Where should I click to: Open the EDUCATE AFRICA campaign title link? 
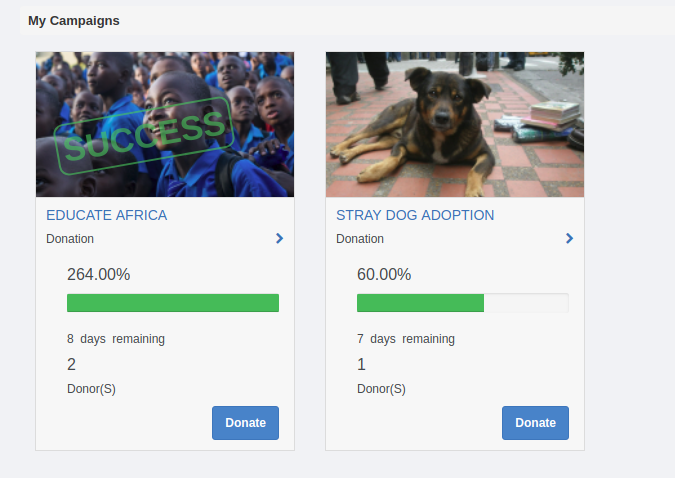coord(107,215)
